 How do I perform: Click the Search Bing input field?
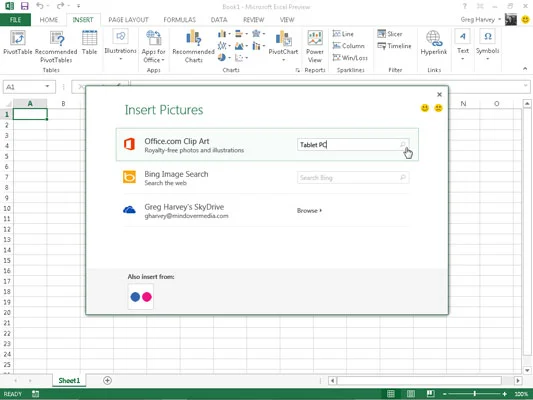[353, 178]
